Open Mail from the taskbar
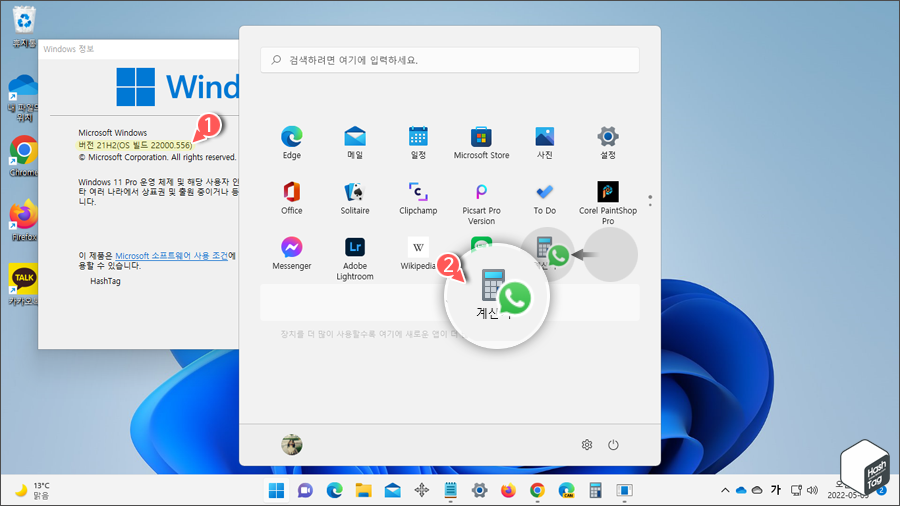Image resolution: width=900 pixels, height=506 pixels. click(x=393, y=491)
